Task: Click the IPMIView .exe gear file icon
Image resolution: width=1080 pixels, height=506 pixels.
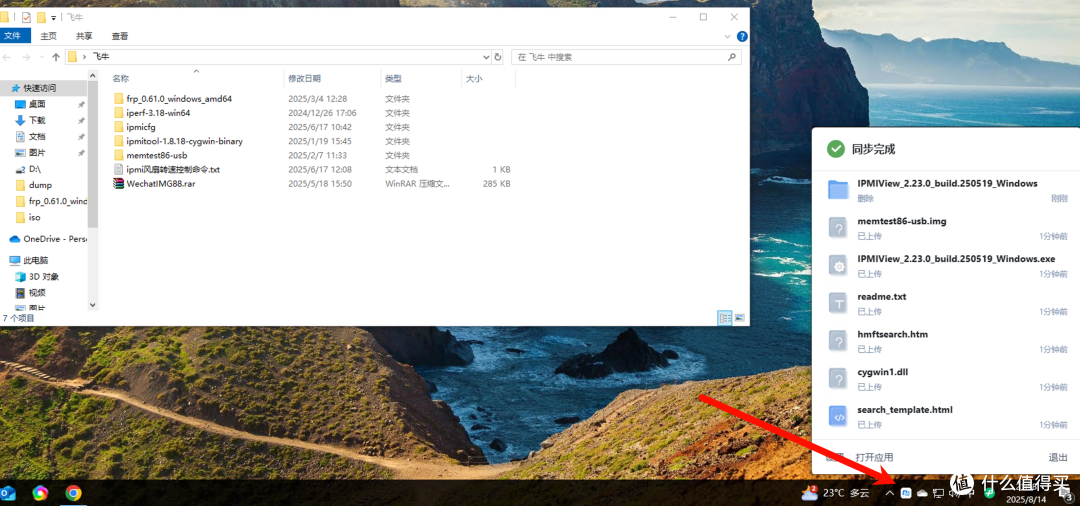Action: [838, 266]
